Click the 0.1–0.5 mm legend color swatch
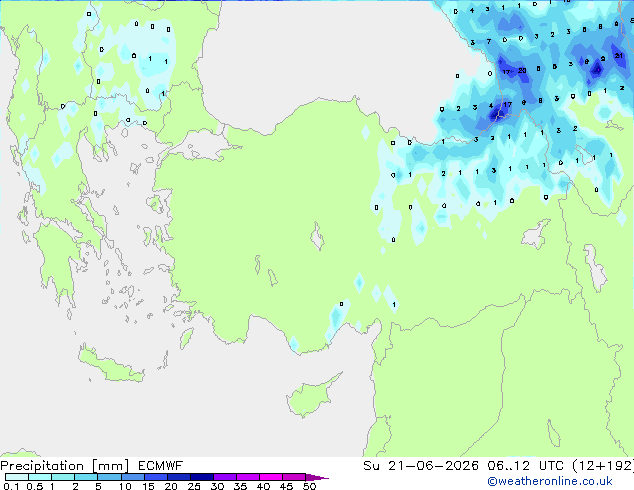Screen dimensions: 634x490 point(17,477)
